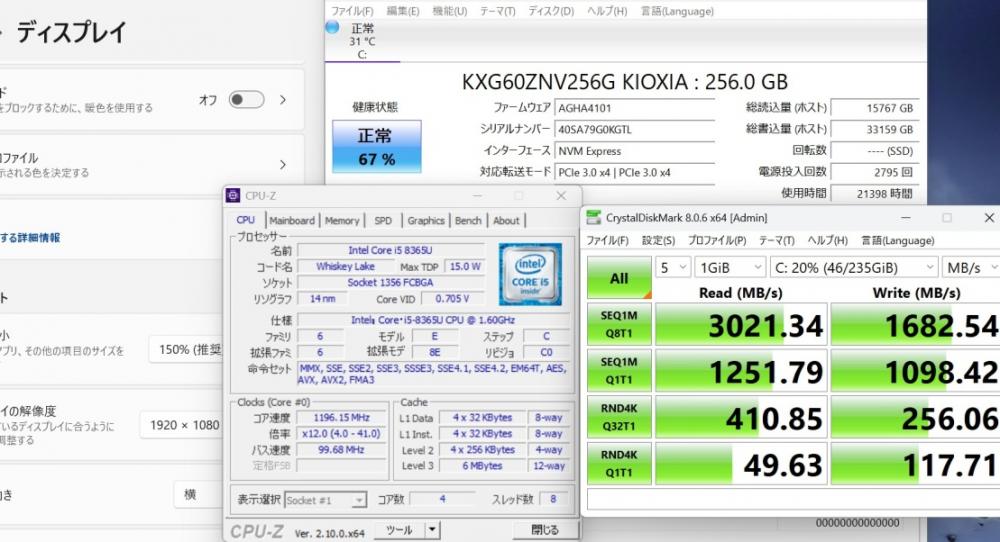Screen dimensions: 1000x542
Task: Open the display orientation dropdown showing 横
Action: point(199,494)
